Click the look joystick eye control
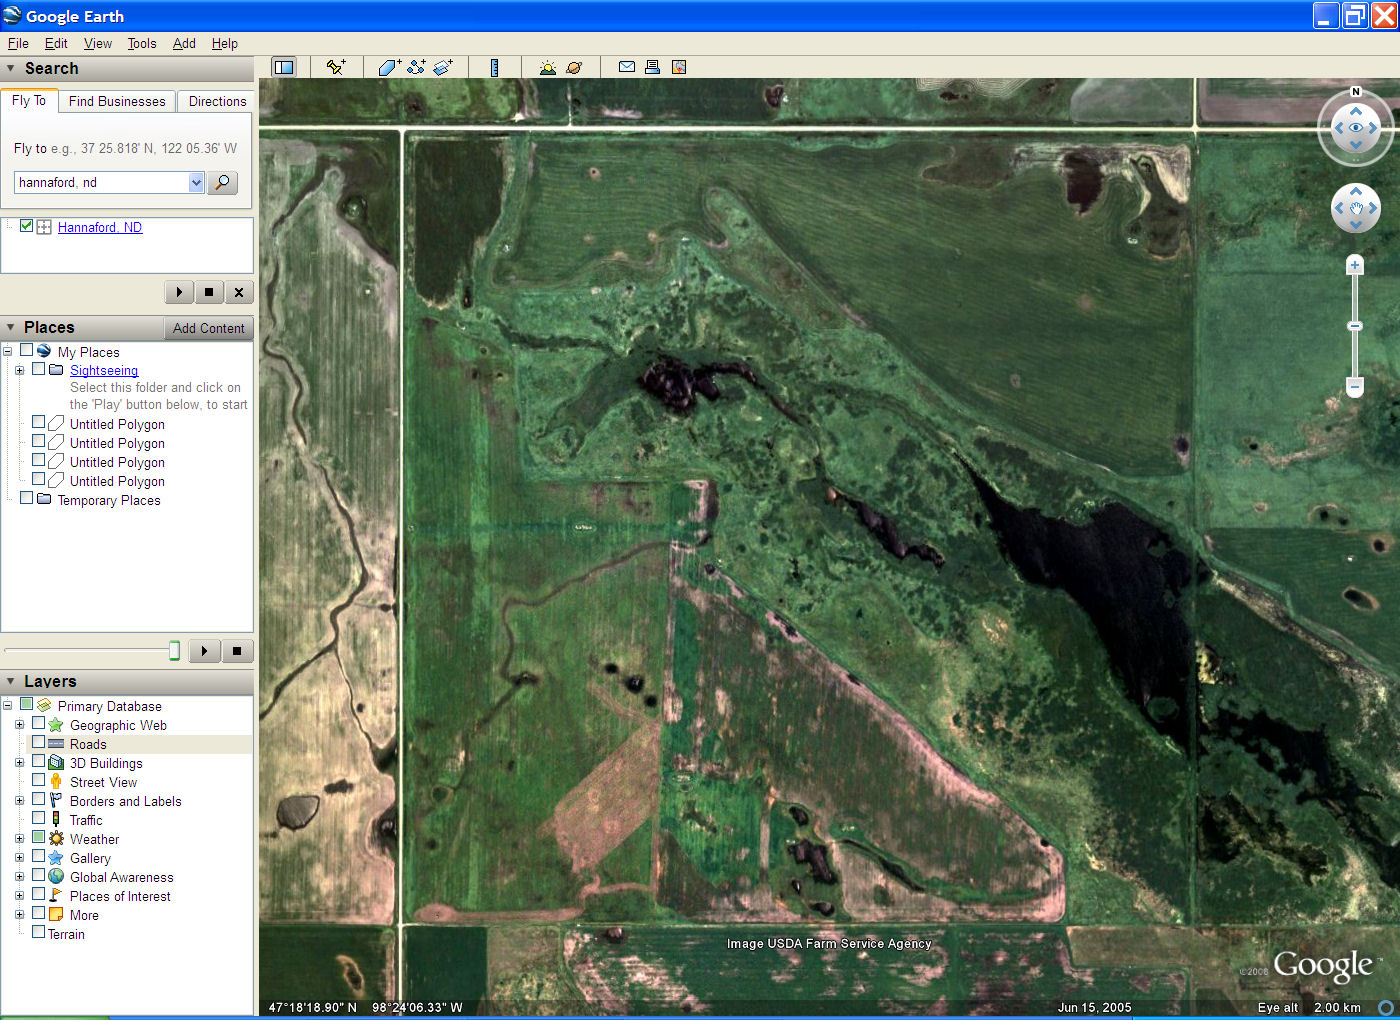This screenshot has height=1020, width=1400. point(1356,128)
